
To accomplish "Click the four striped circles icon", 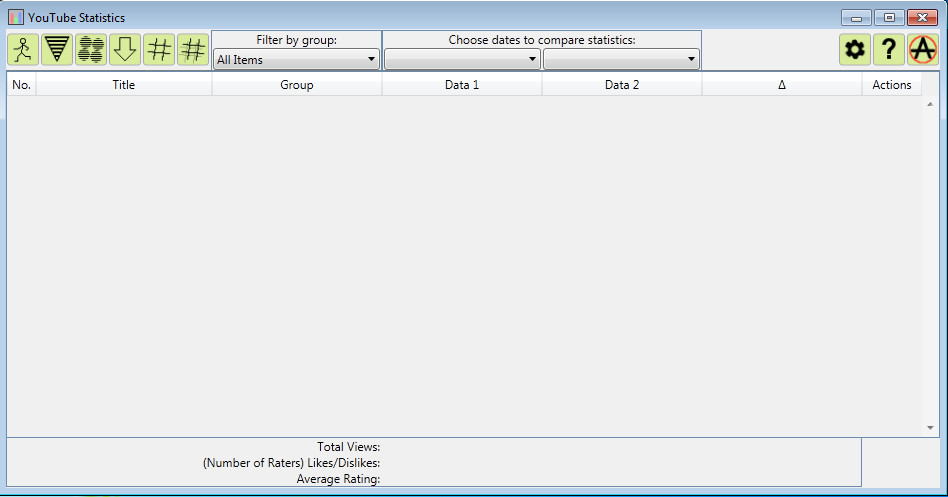I will click(91, 50).
